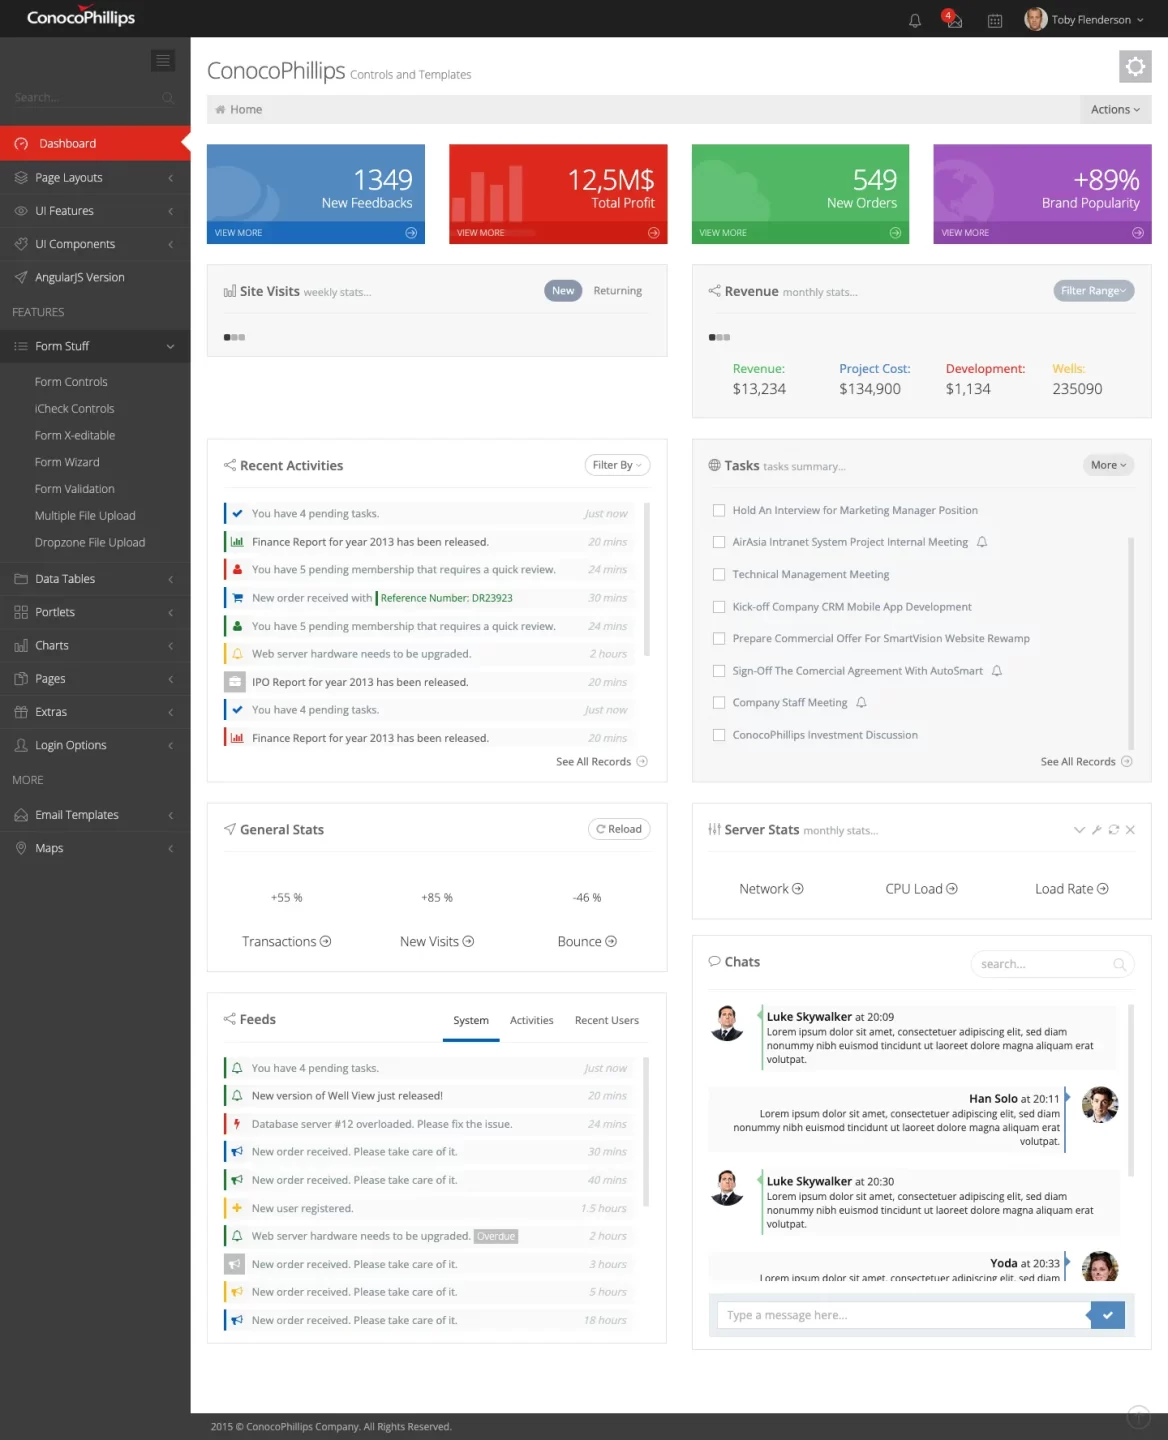Open the Tasks More dropdown

tap(1108, 465)
